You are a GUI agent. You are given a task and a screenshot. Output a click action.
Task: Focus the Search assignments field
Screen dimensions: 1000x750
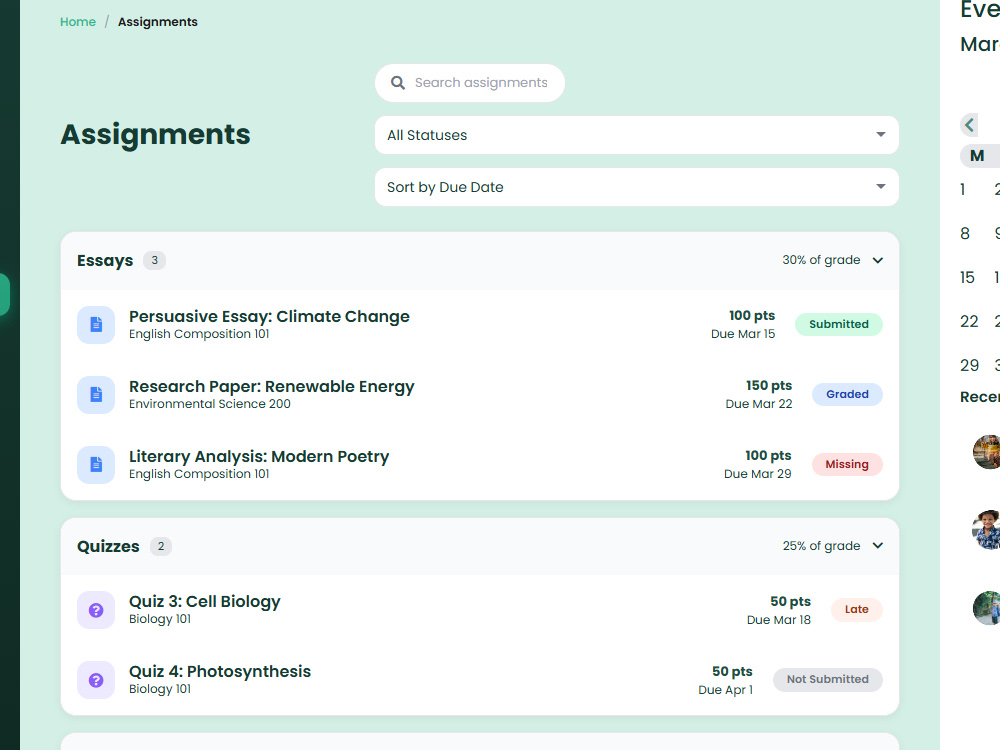tap(470, 83)
